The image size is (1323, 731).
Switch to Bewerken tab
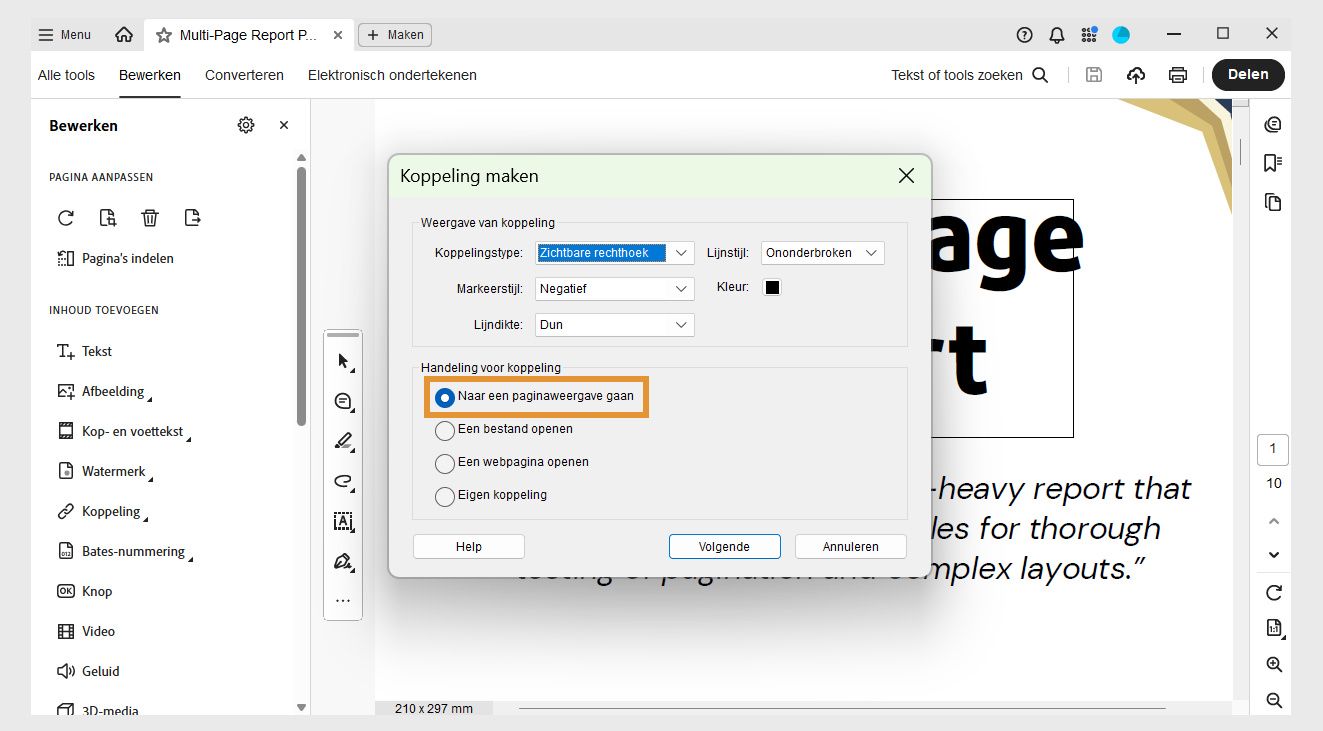[150, 75]
